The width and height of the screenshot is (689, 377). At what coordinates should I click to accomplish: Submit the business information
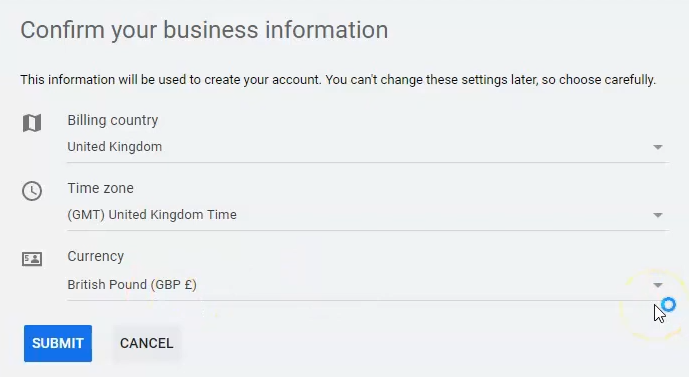click(x=58, y=343)
